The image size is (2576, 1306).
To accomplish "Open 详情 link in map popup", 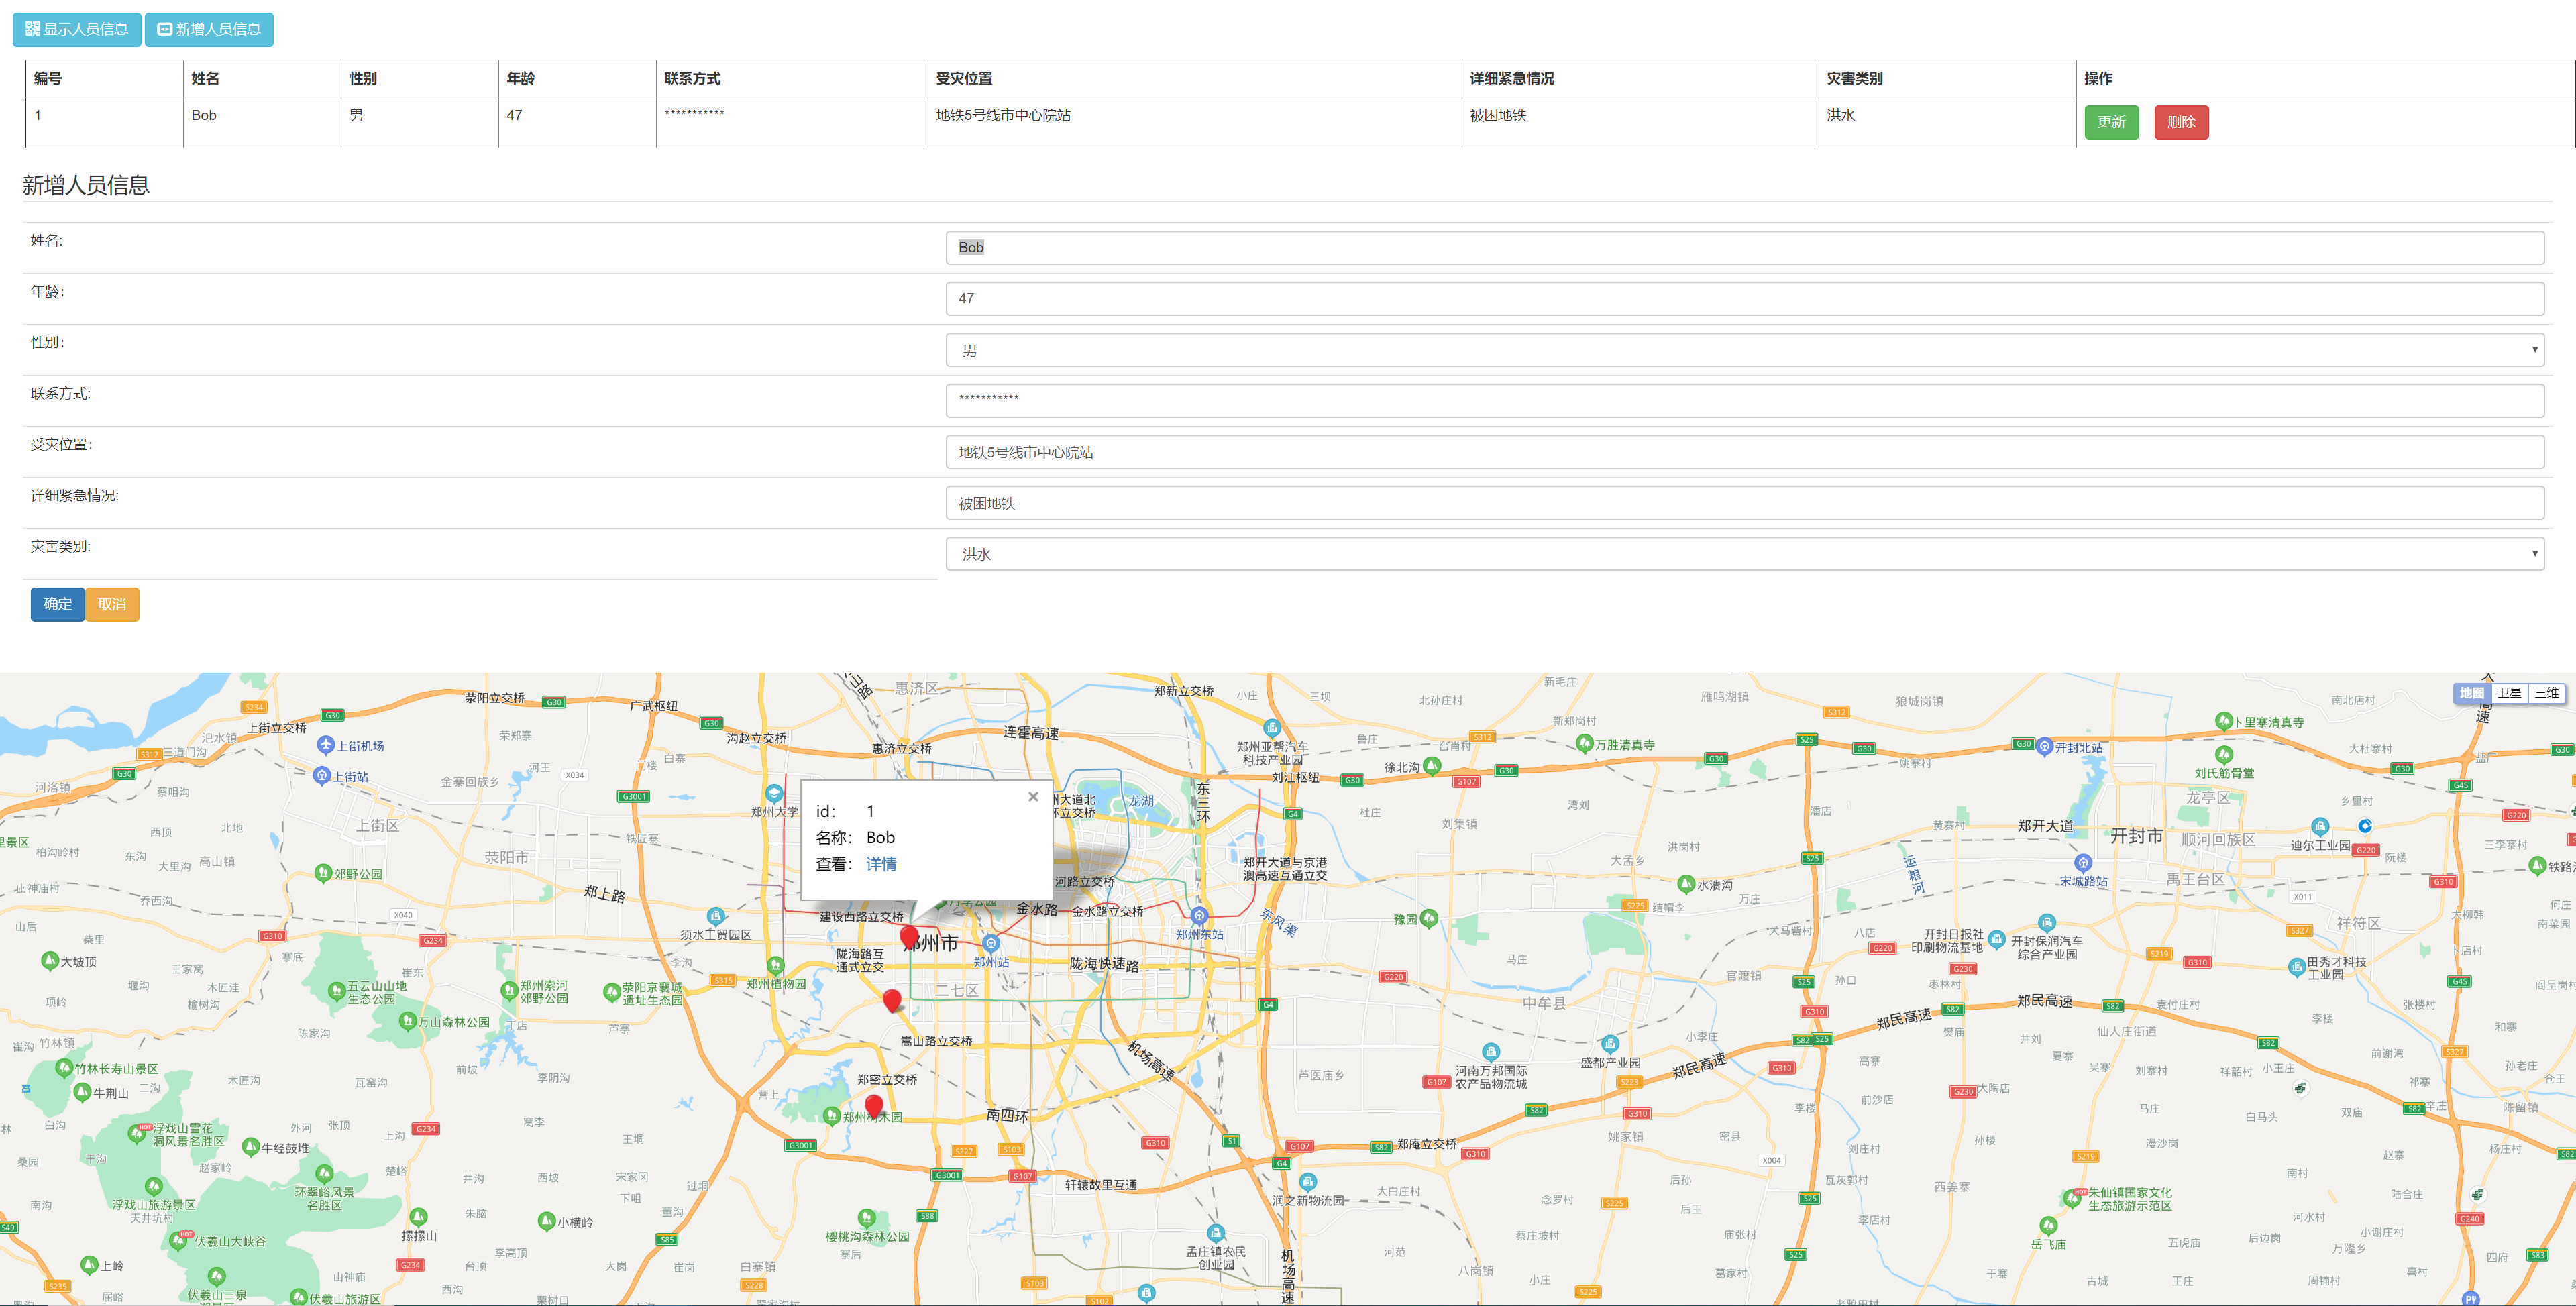I will click(x=881, y=864).
